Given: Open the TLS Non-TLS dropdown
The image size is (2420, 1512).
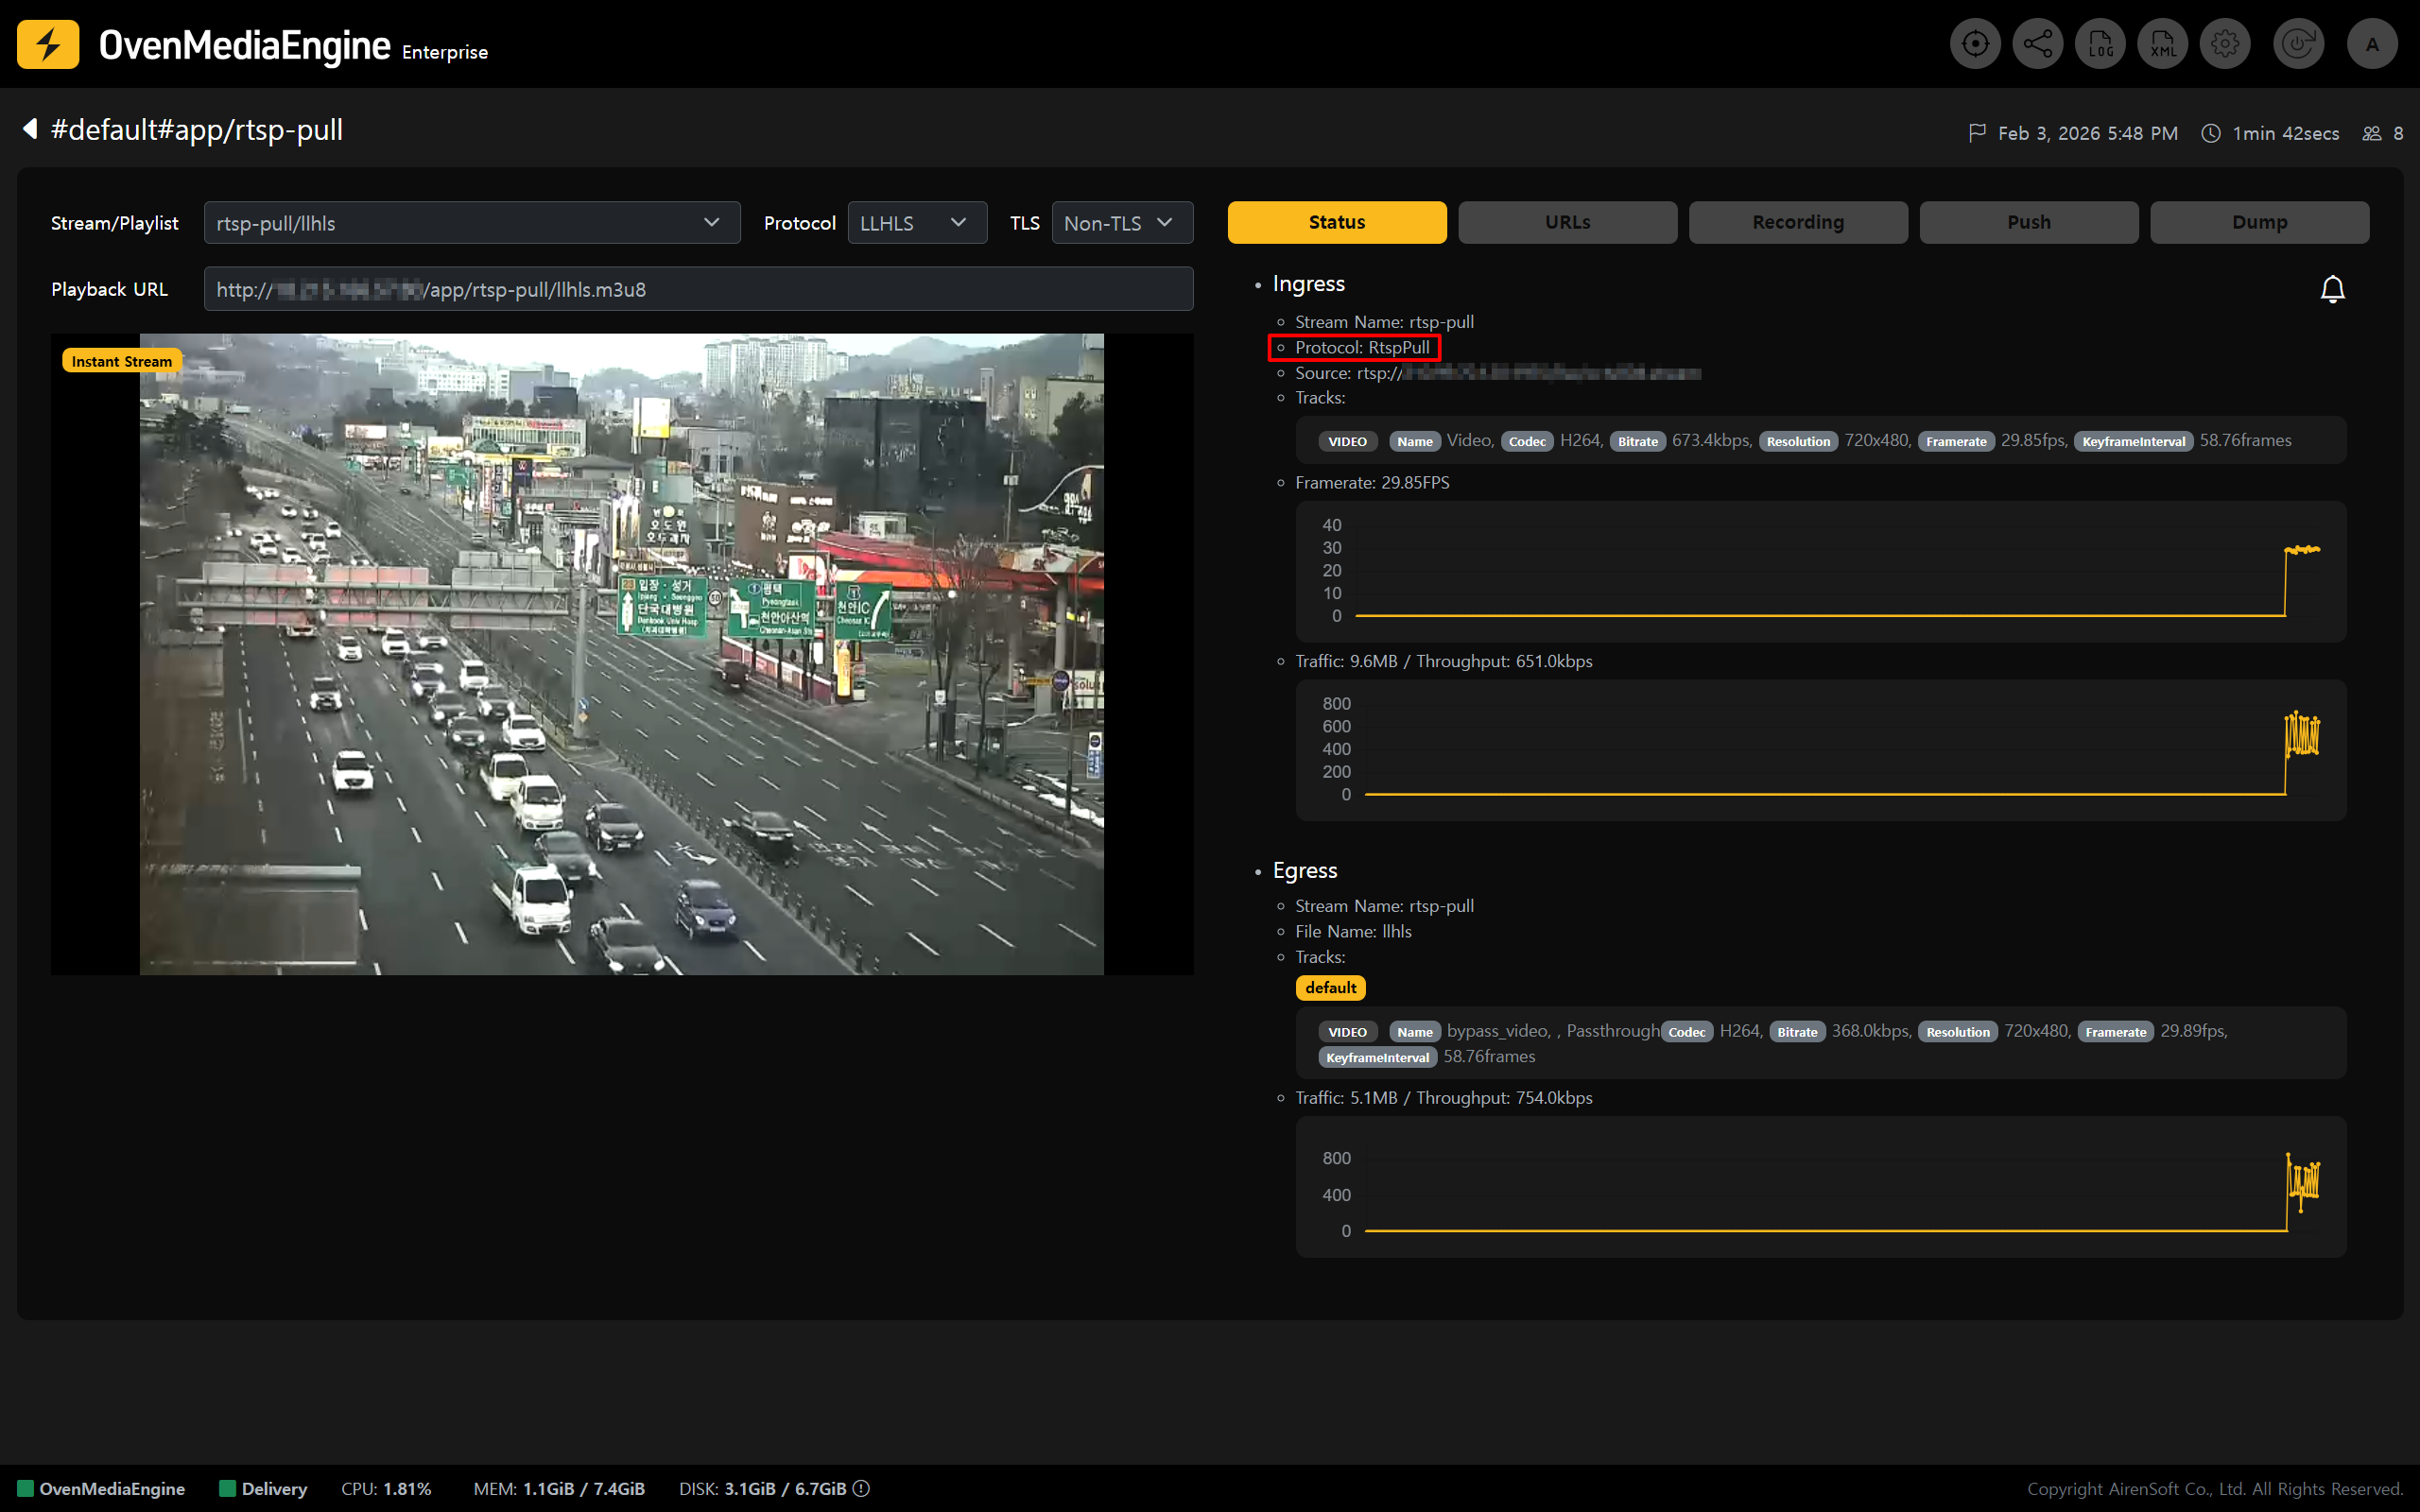Looking at the screenshot, I should (1121, 223).
